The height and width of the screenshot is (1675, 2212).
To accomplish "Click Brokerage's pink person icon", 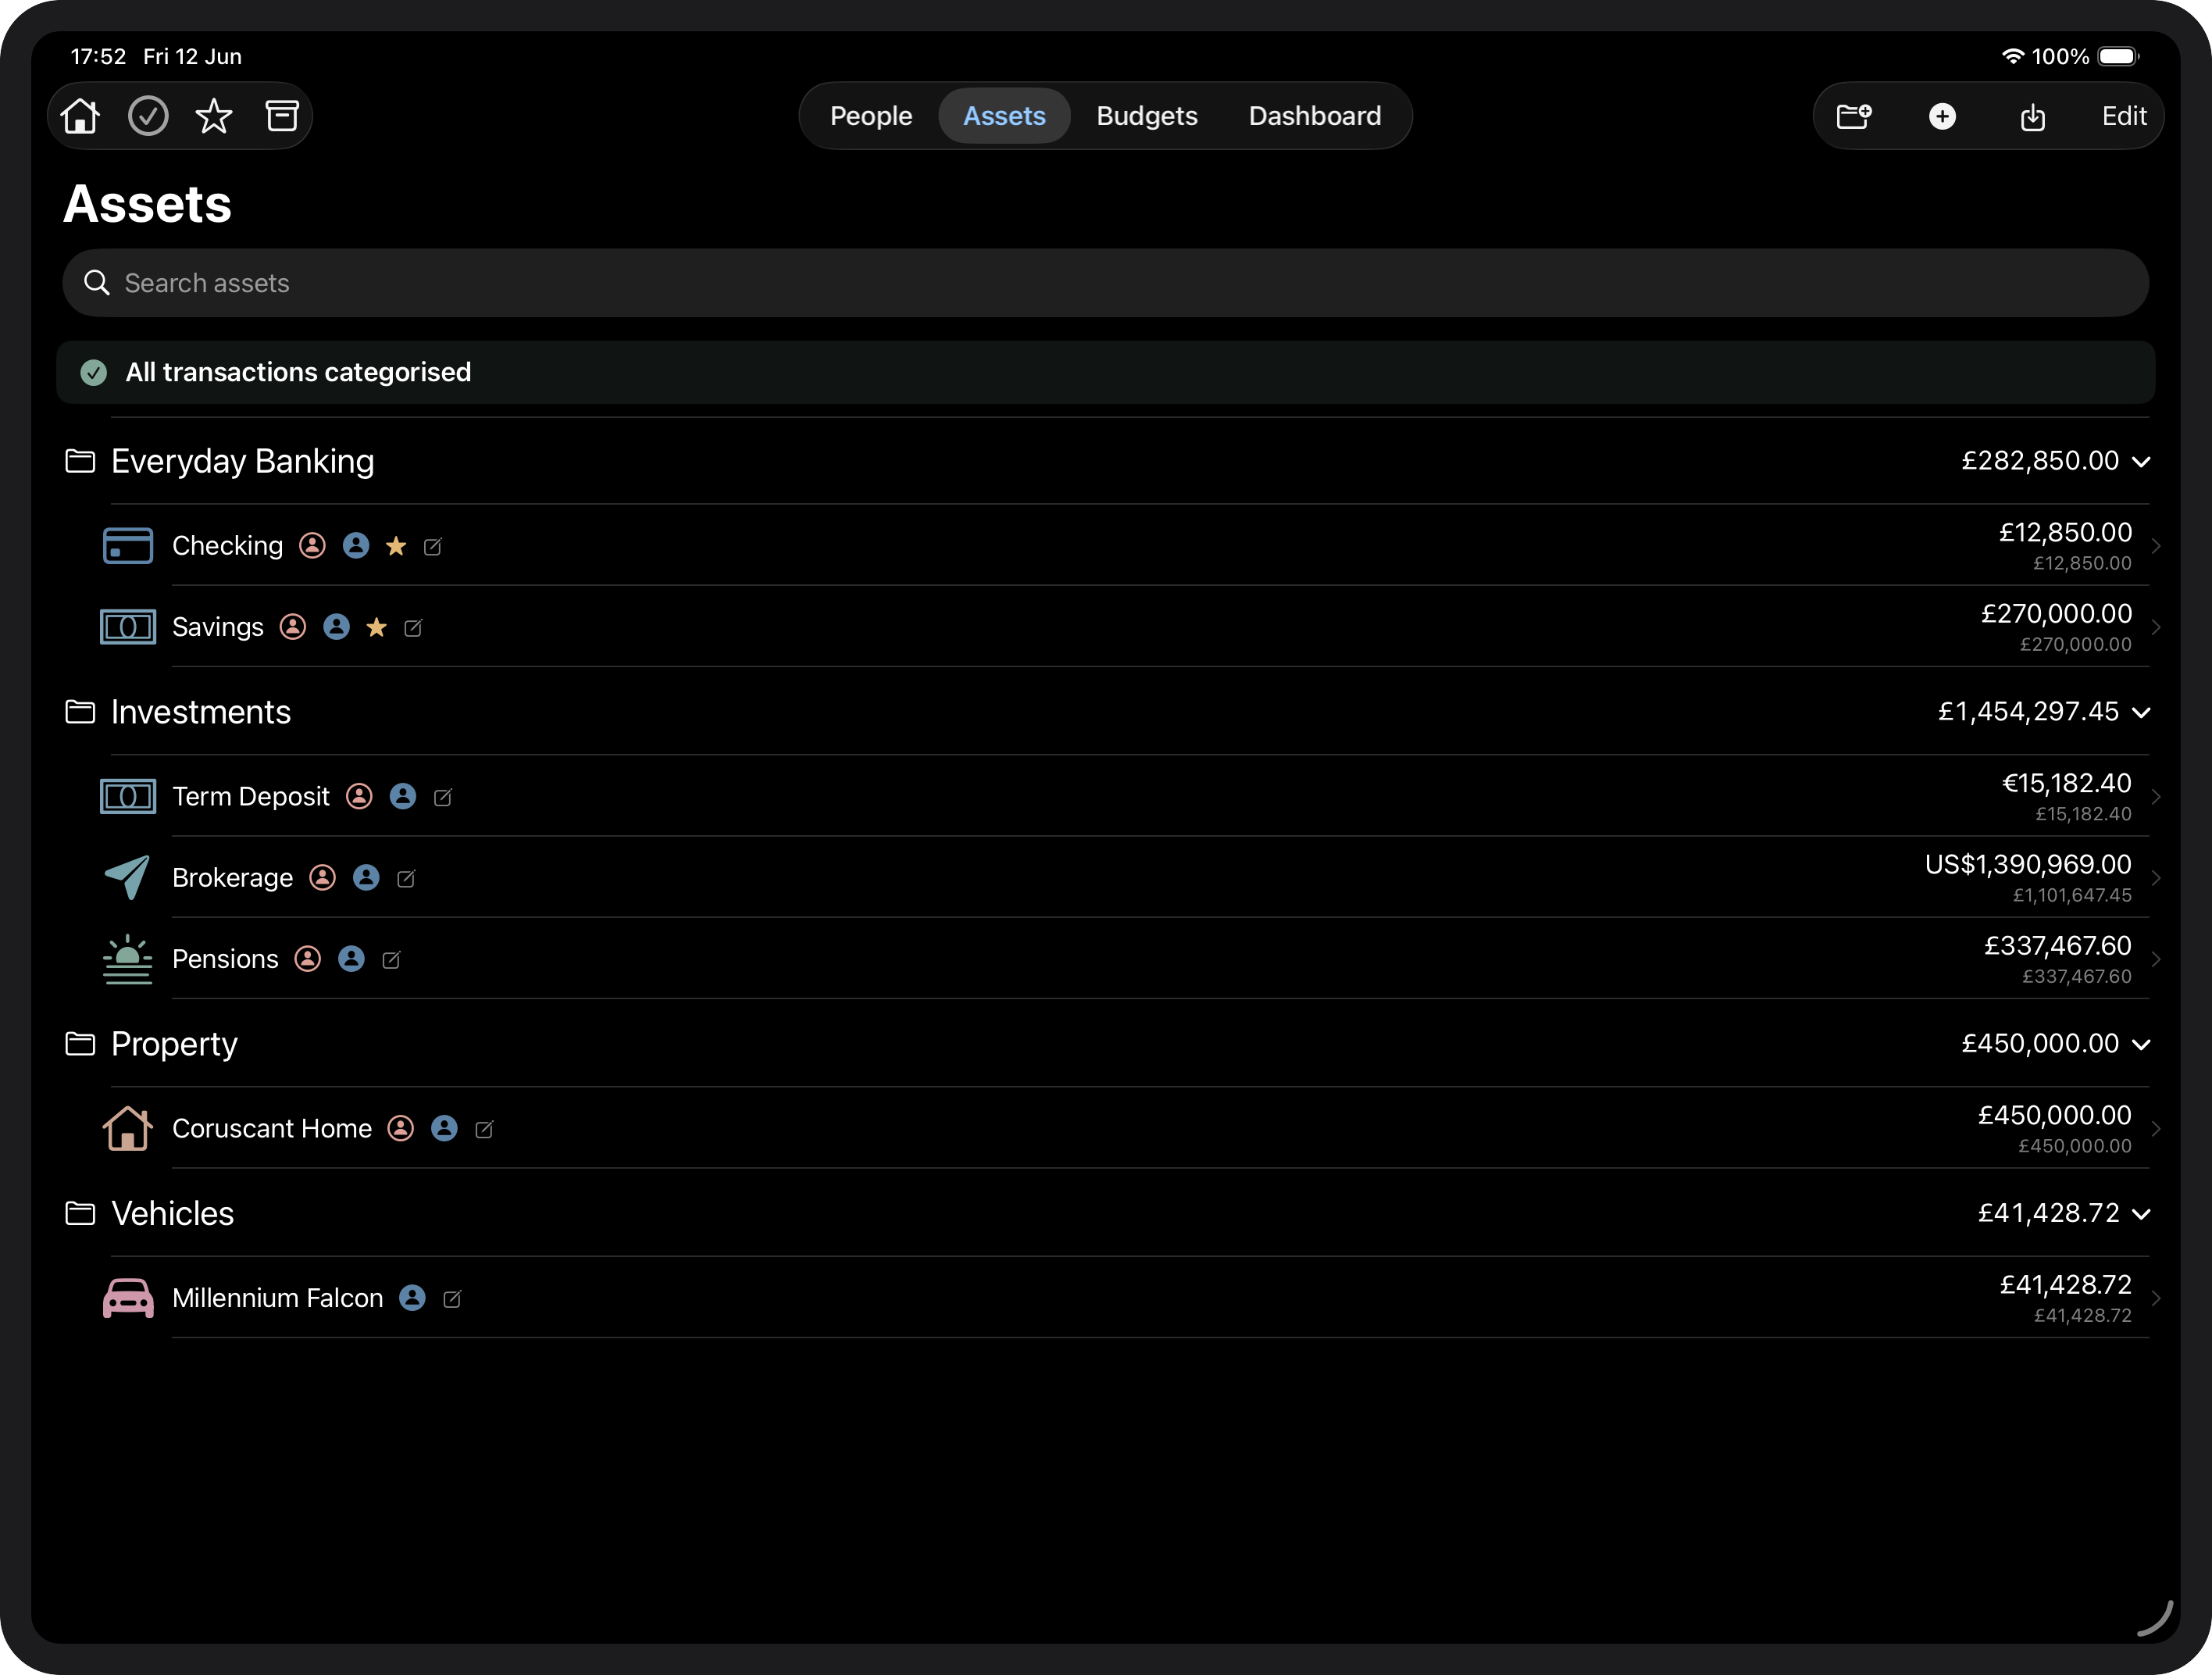I will click(x=322, y=877).
